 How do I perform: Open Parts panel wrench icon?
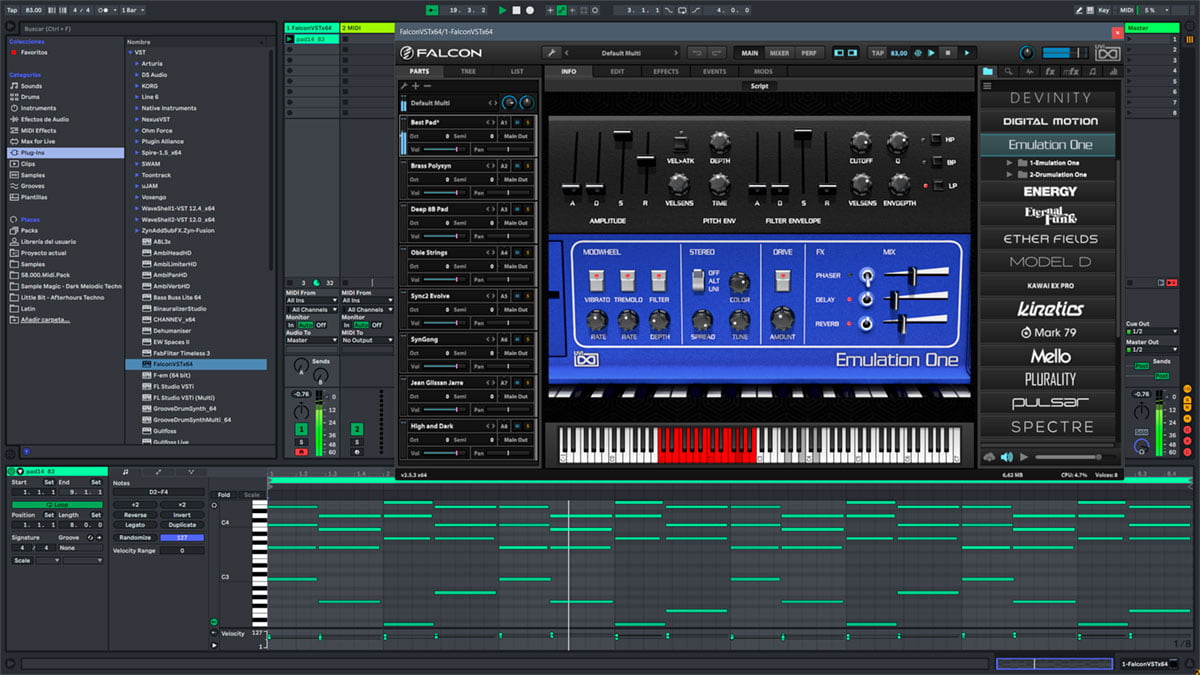[404, 86]
